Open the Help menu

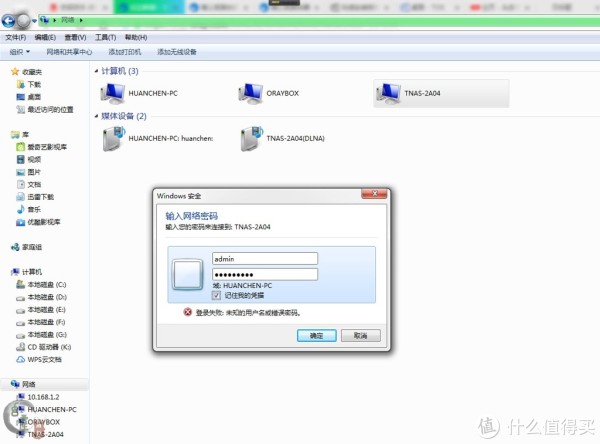pos(136,37)
